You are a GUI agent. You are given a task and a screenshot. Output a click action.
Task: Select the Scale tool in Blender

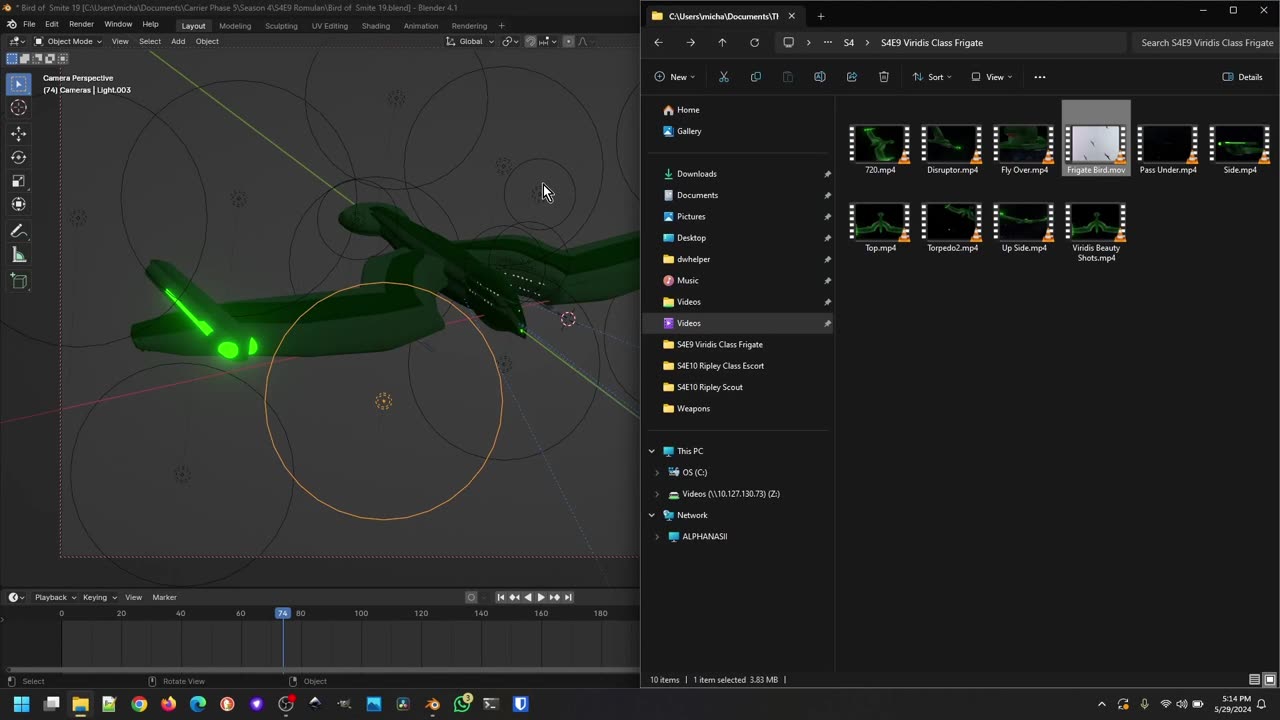(x=19, y=181)
